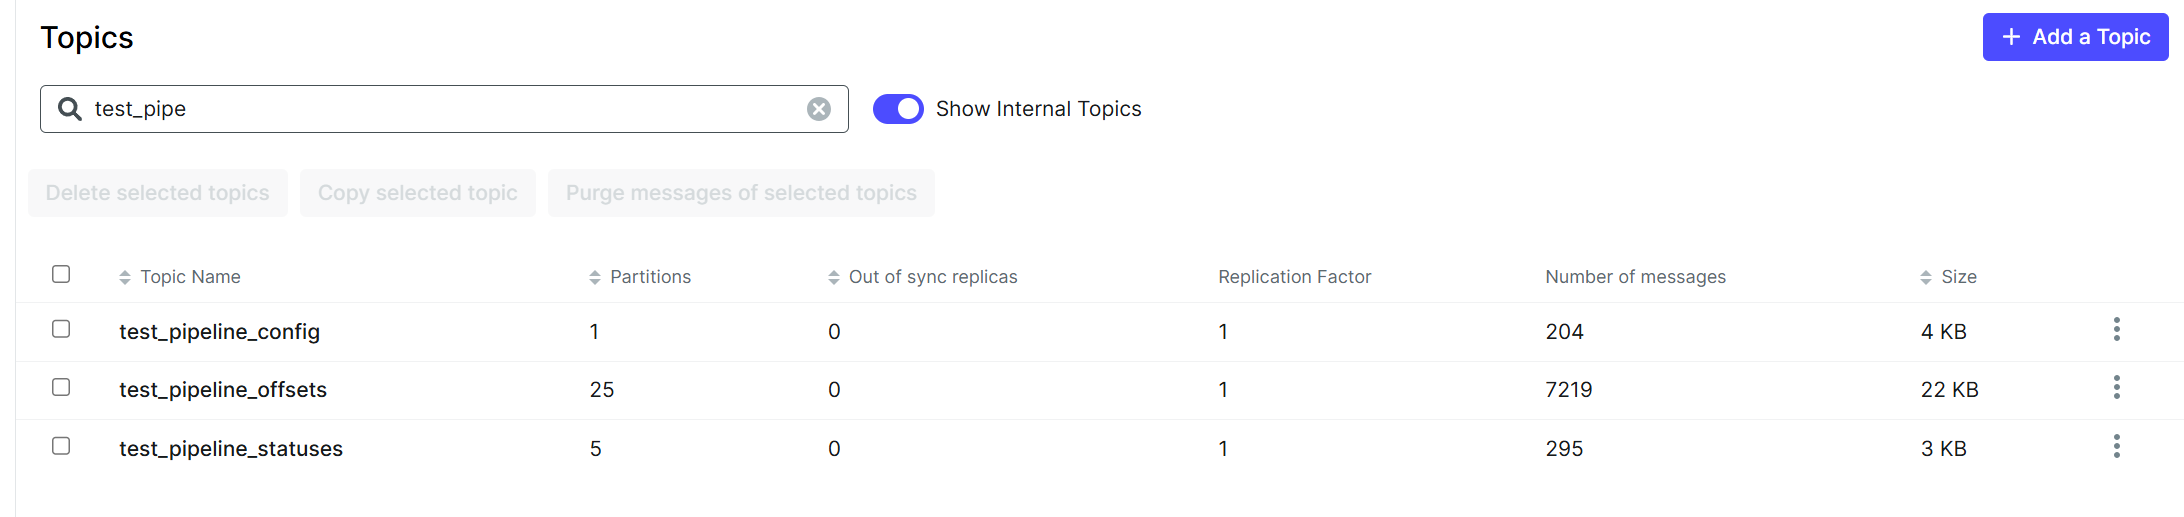Open the kebab menu for test_pipeline_config
The image size is (2184, 517).
2116,329
